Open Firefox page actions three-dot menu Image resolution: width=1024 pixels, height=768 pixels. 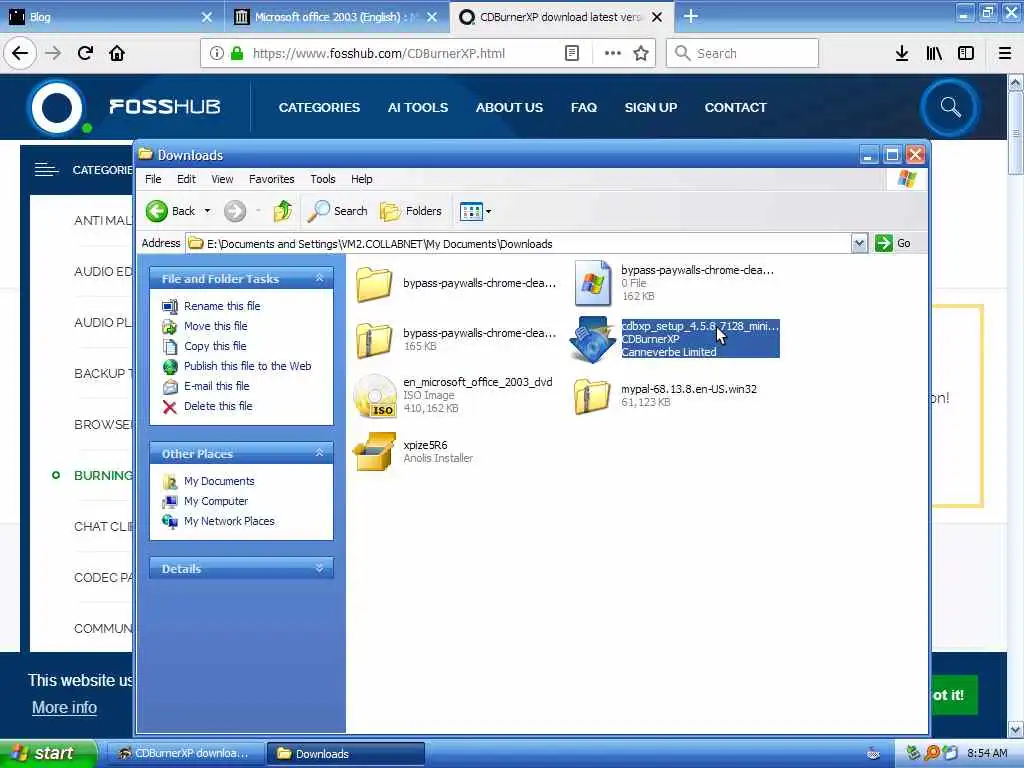point(612,53)
